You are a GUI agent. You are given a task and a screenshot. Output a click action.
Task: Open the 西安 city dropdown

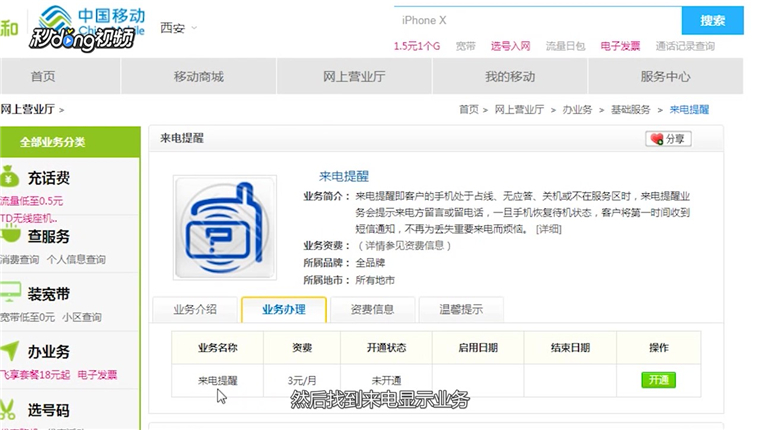[x=178, y=28]
